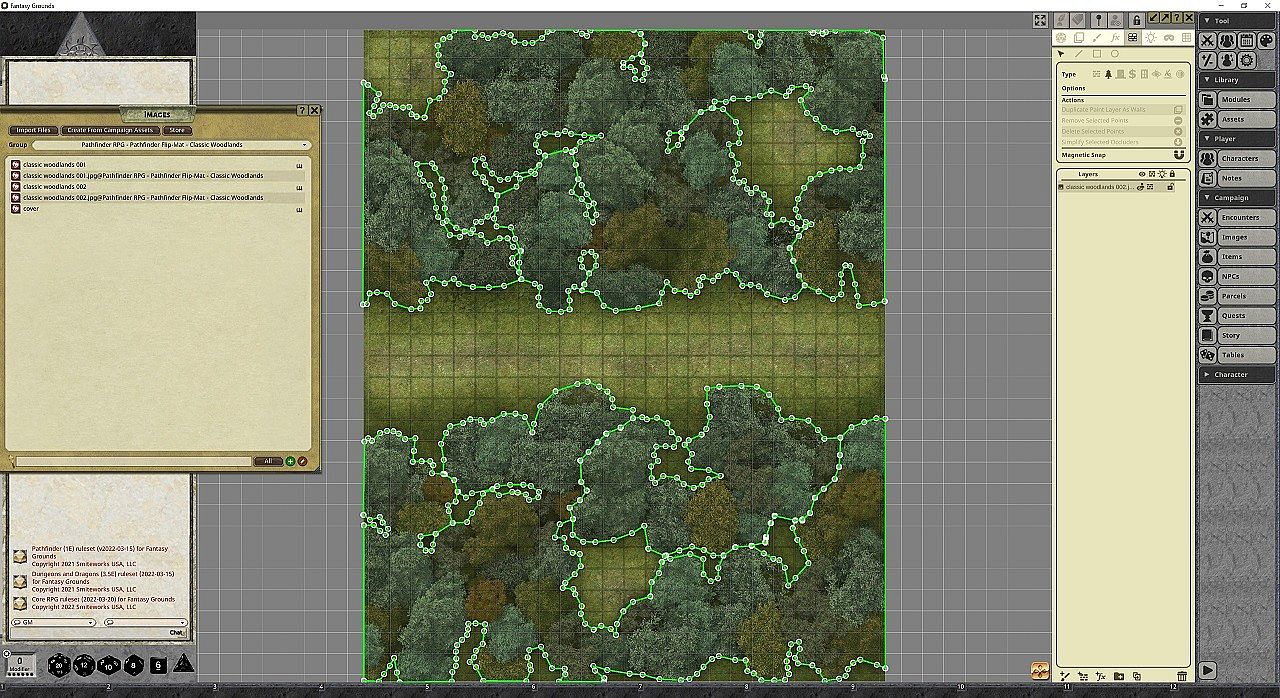Image resolution: width=1280 pixels, height=698 pixels.
Task: Toggle lock on classic woodlands layer
Action: (1170, 187)
